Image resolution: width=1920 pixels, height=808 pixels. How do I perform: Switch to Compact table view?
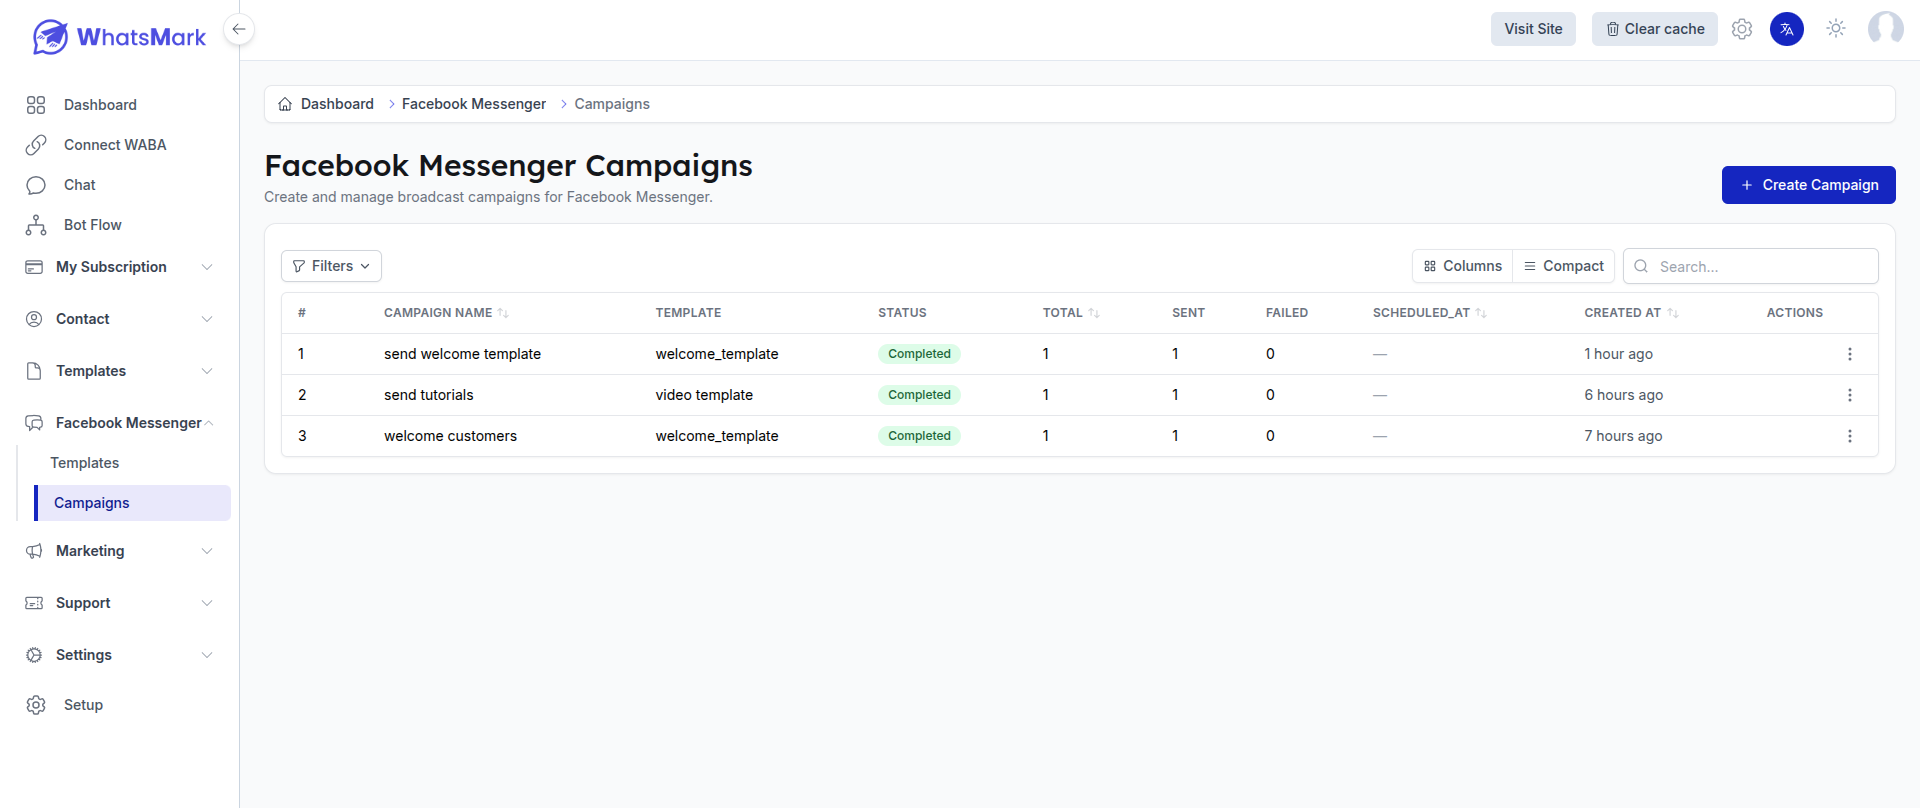(1564, 266)
